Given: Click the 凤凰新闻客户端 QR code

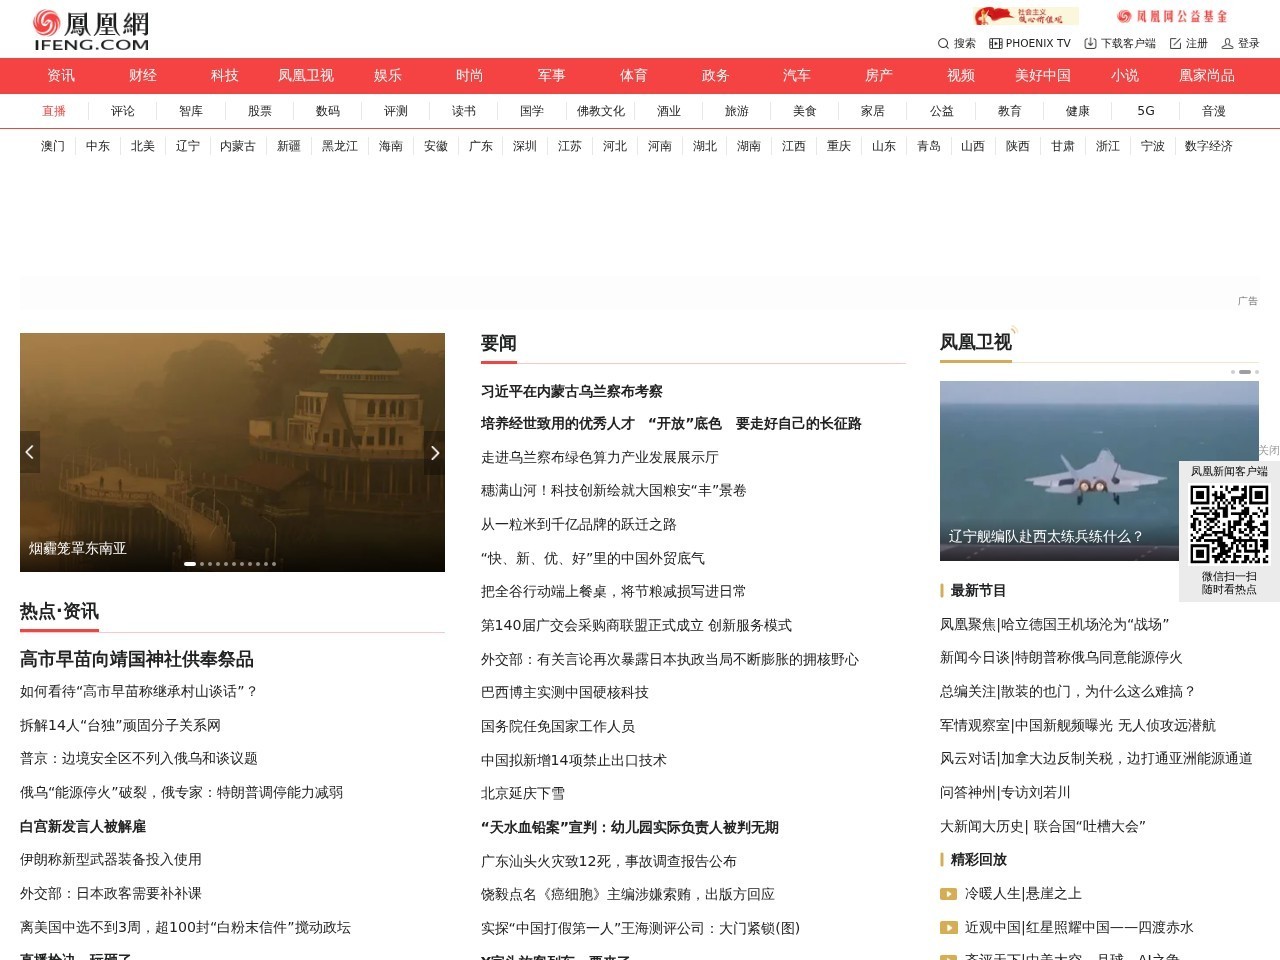Looking at the screenshot, I should [x=1229, y=524].
